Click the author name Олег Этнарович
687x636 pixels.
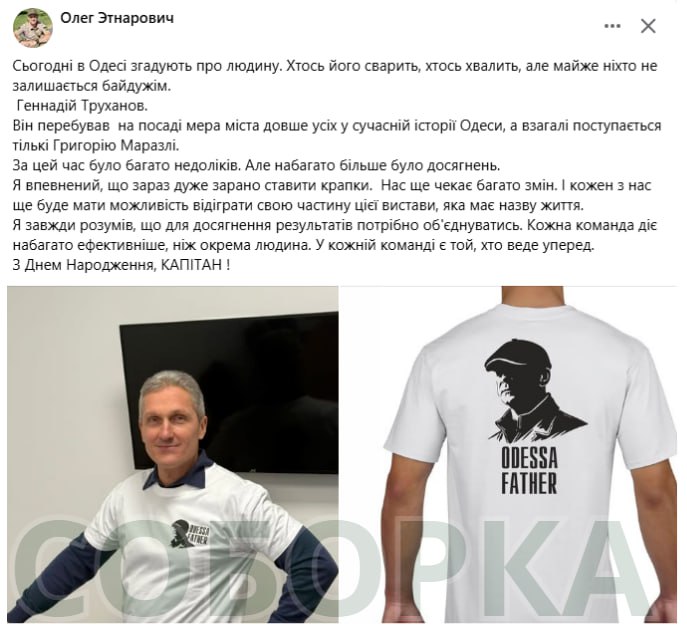(117, 18)
